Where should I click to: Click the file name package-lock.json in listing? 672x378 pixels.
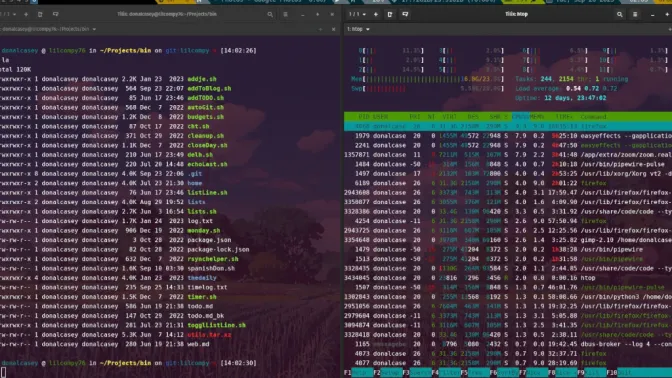(218, 249)
